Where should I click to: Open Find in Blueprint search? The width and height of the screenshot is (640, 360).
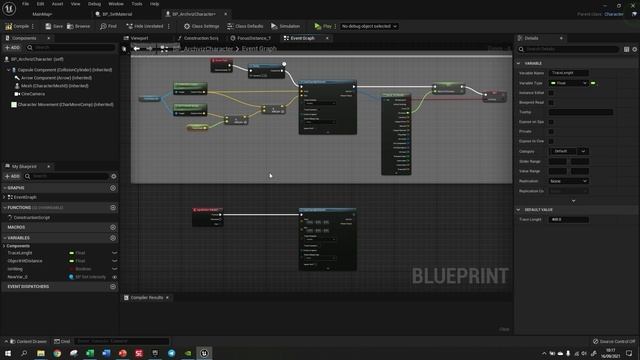[108, 26]
